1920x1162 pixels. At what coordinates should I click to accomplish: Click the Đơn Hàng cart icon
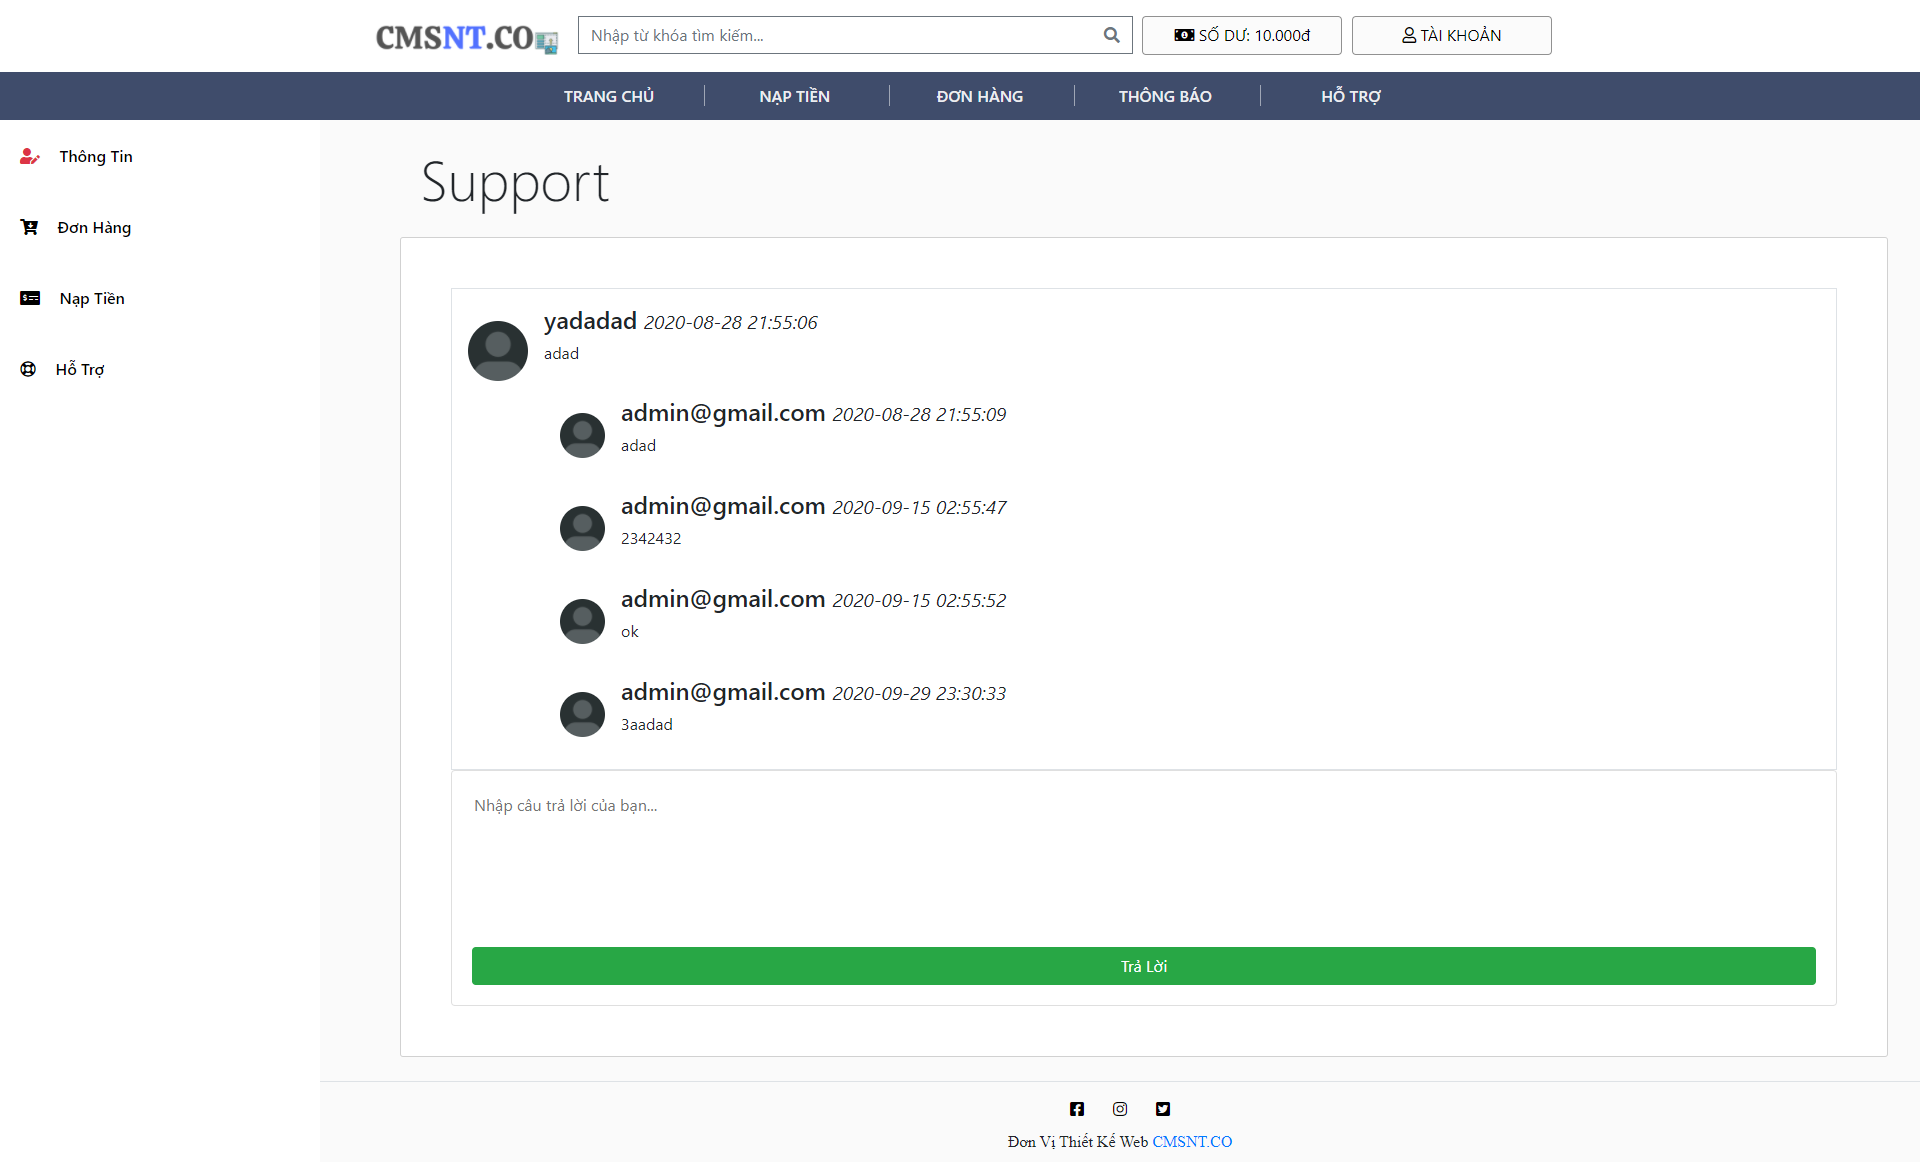pos(29,227)
